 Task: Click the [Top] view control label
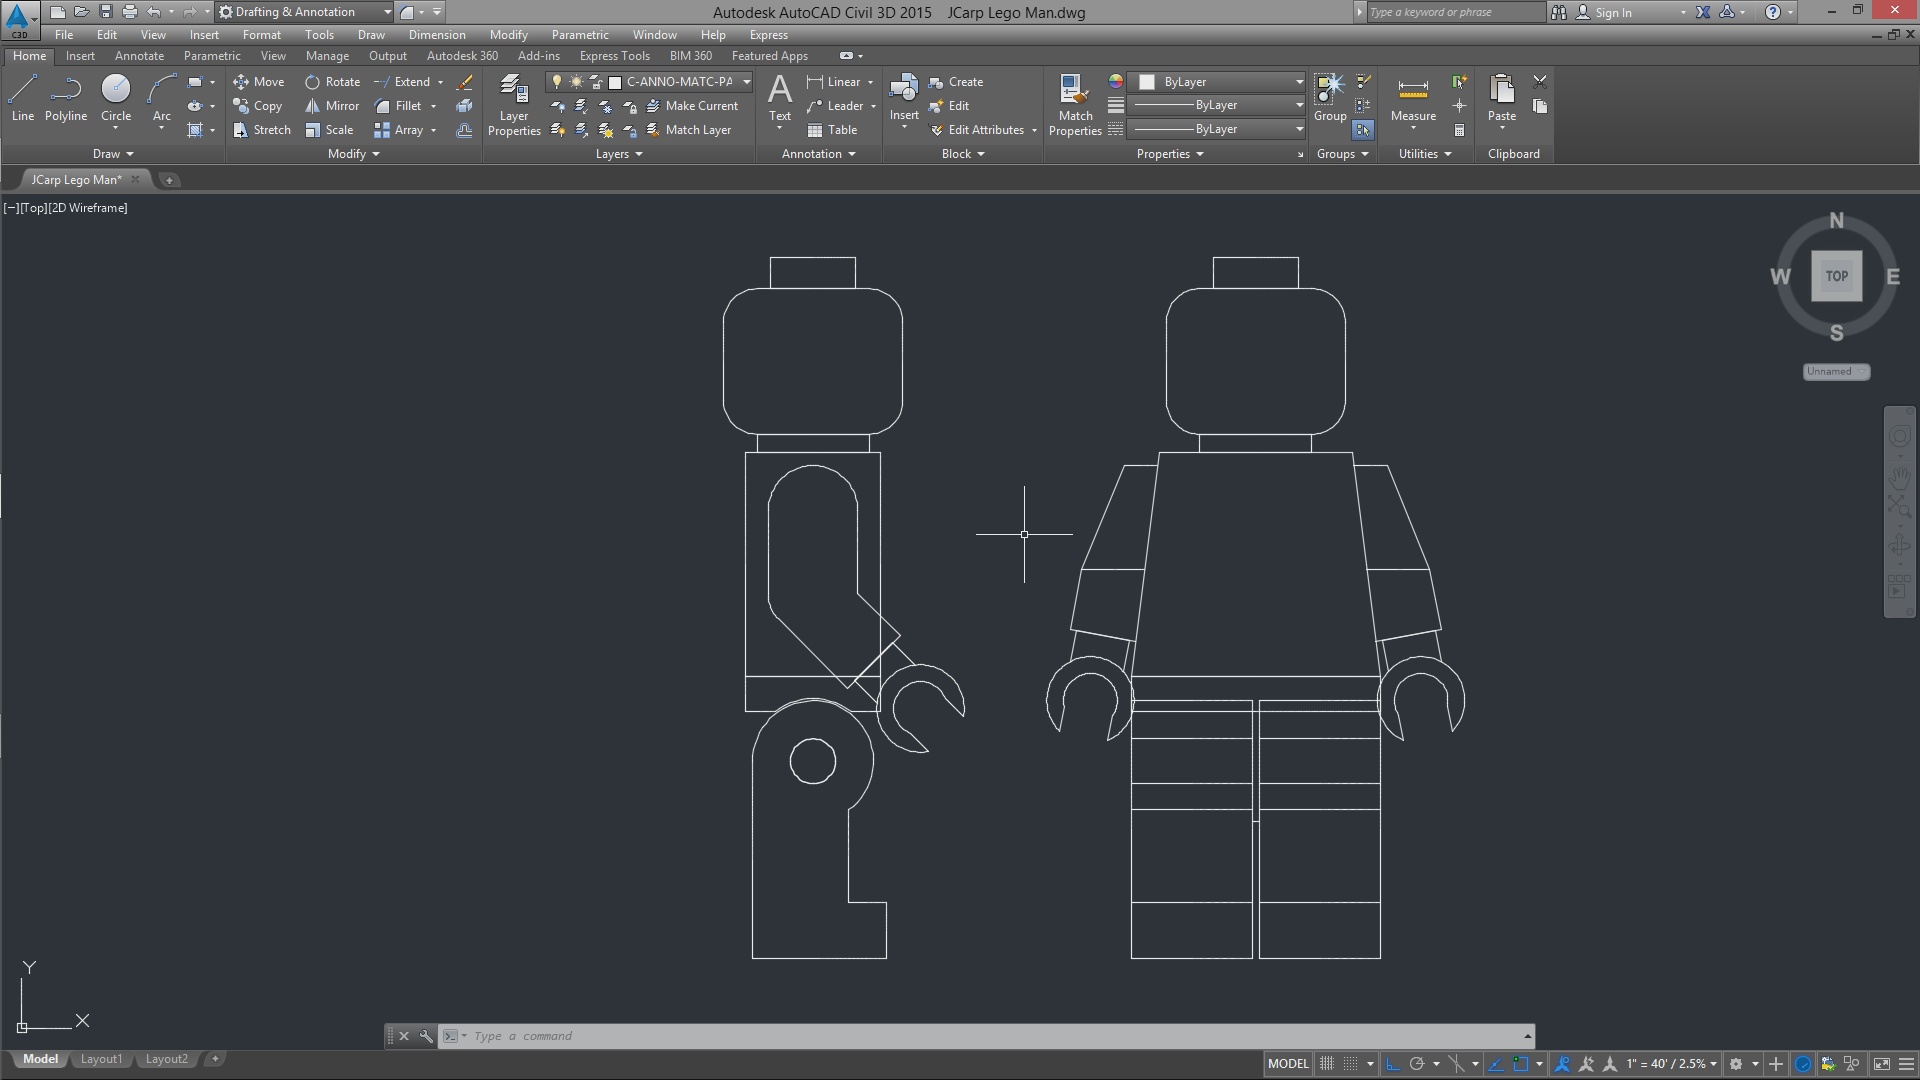33,208
